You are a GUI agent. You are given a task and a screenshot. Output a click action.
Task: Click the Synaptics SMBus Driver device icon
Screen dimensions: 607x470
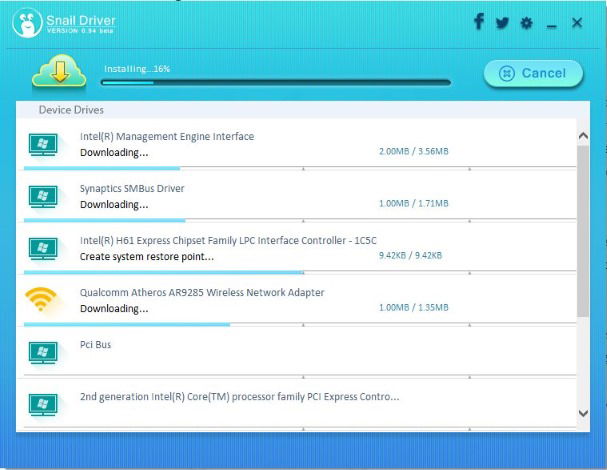pos(43,197)
